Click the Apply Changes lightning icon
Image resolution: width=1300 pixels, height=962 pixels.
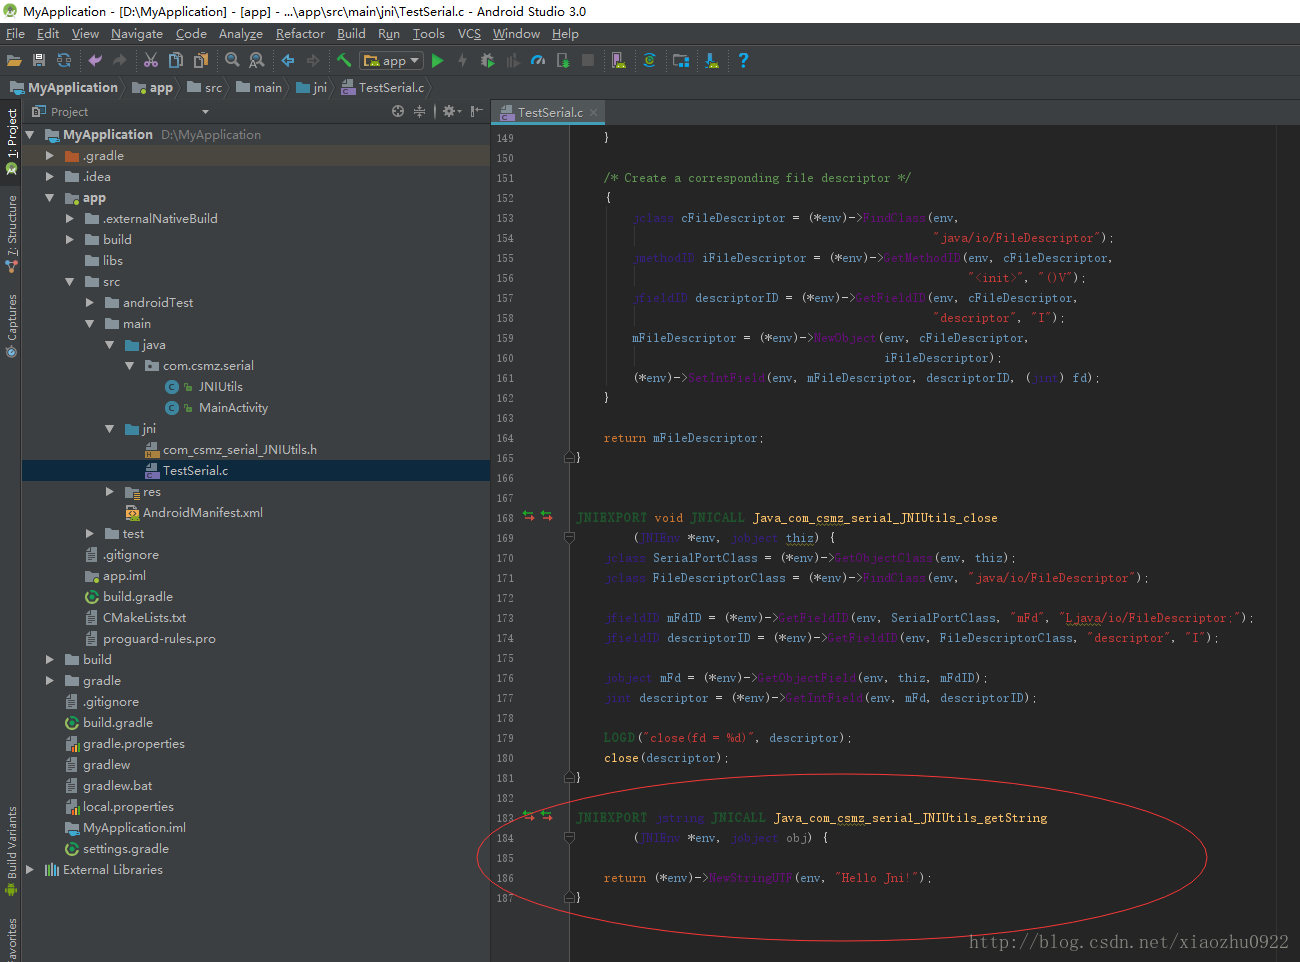coord(462,61)
